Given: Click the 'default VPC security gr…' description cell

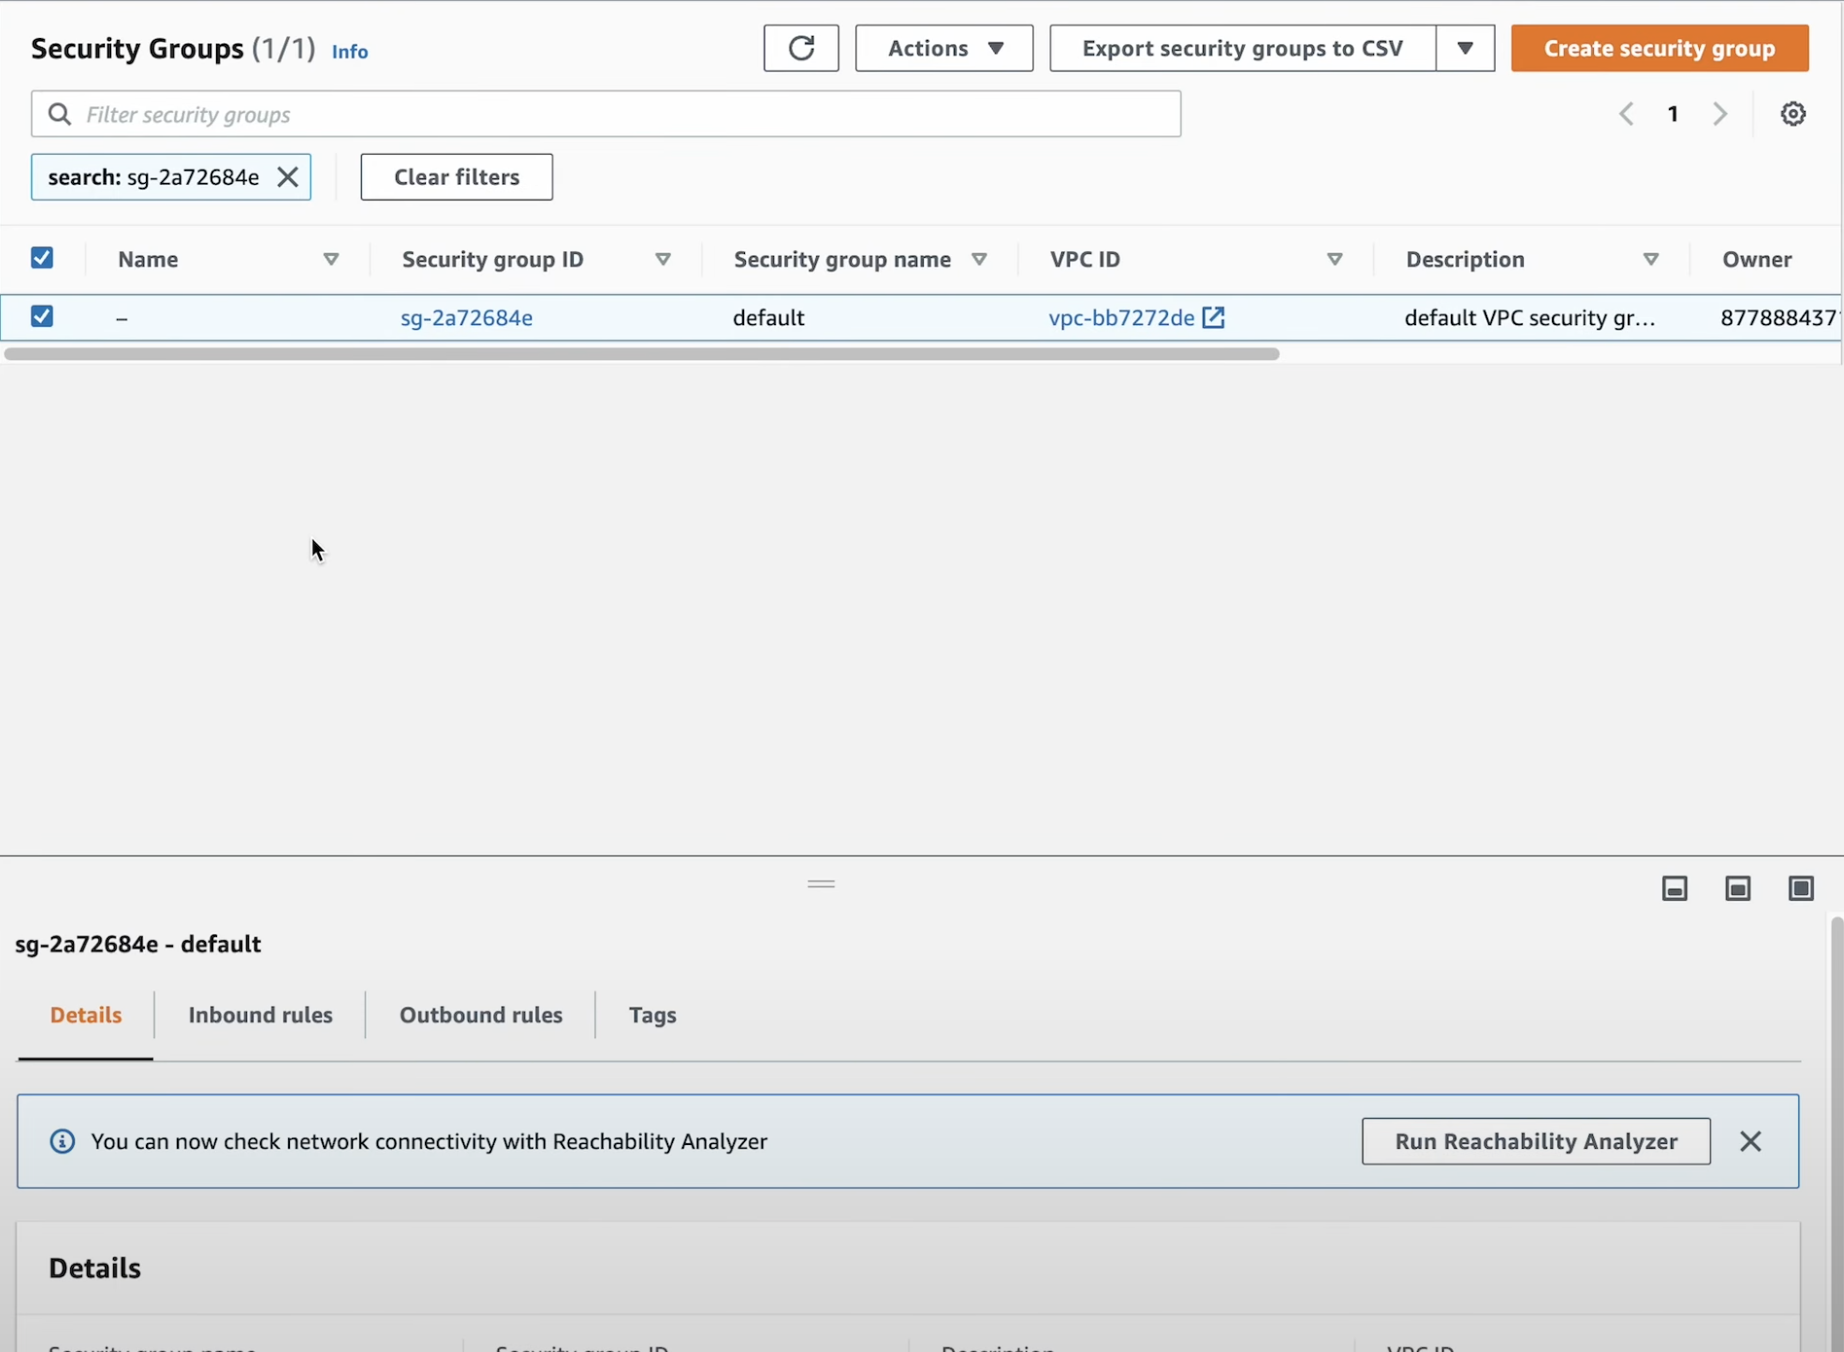Looking at the screenshot, I should click(x=1530, y=317).
